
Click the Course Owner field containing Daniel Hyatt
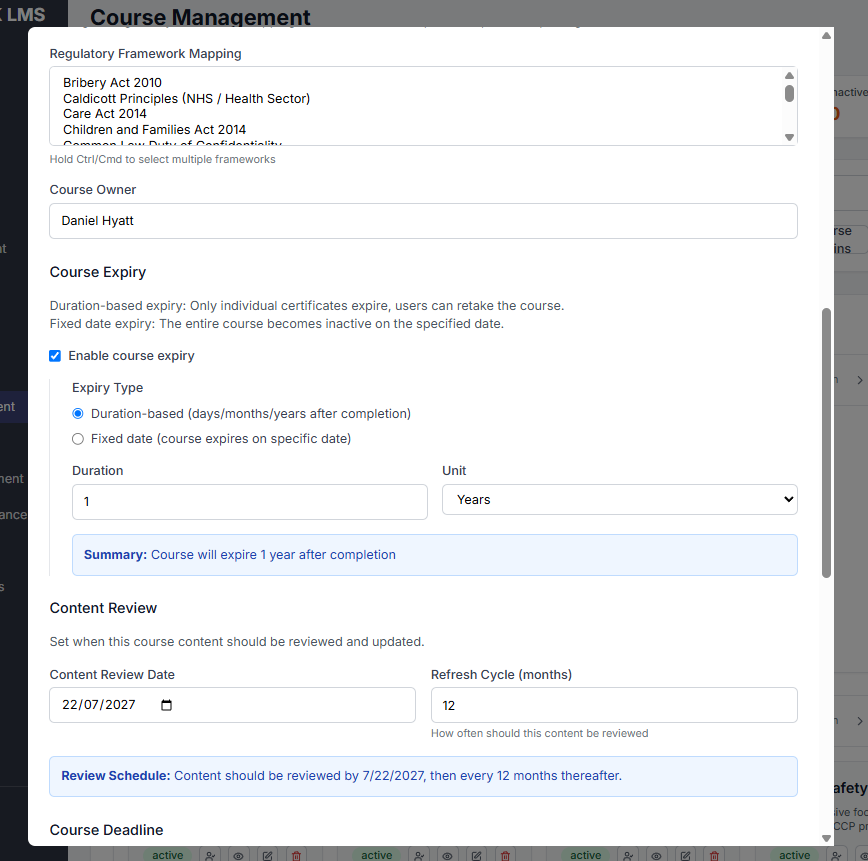click(423, 221)
